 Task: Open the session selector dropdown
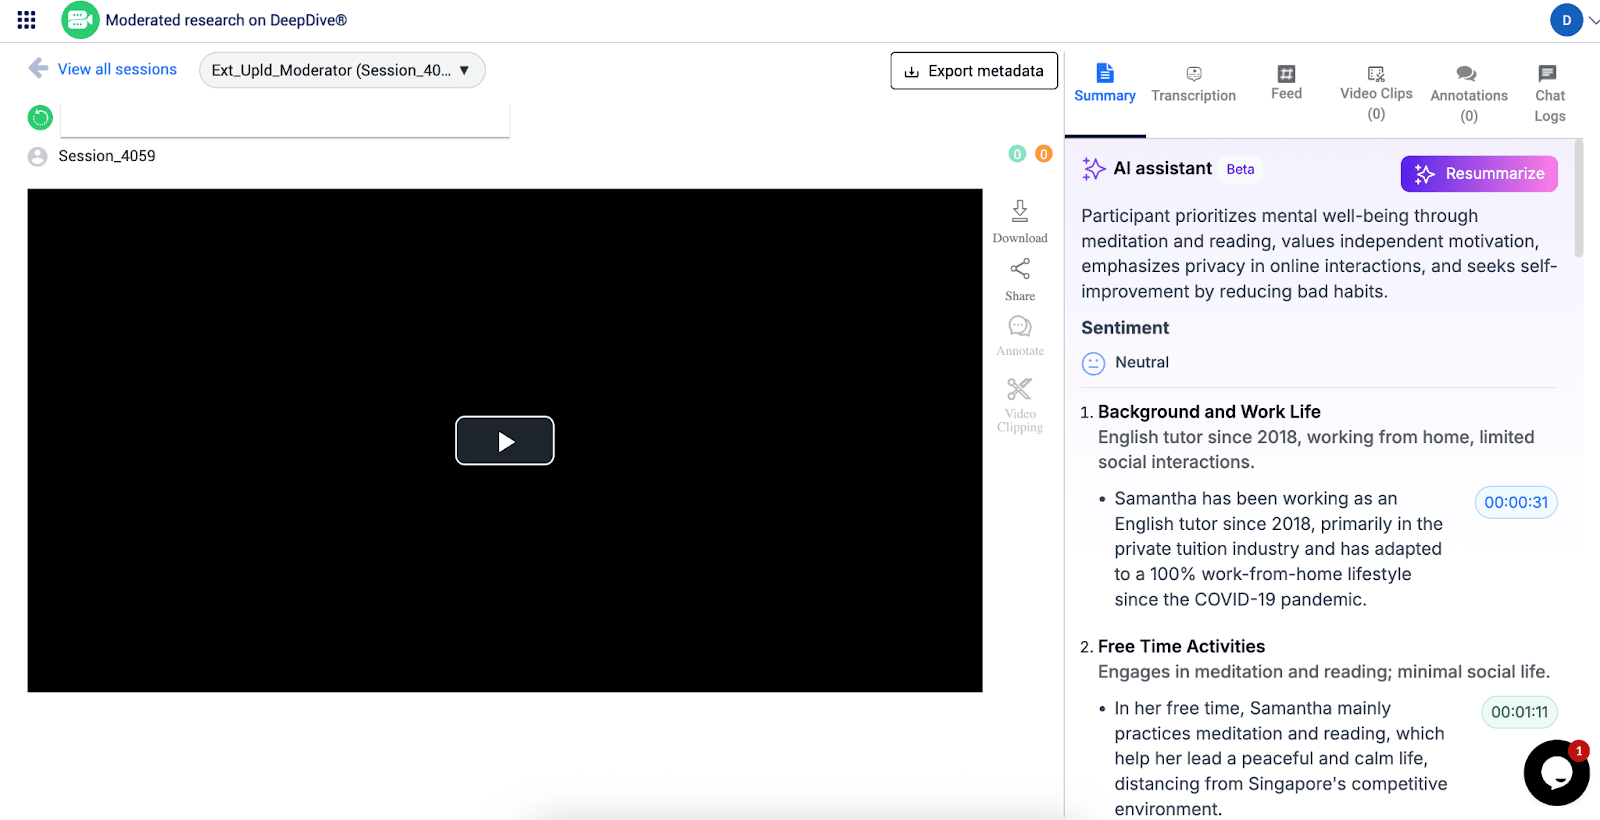342,70
